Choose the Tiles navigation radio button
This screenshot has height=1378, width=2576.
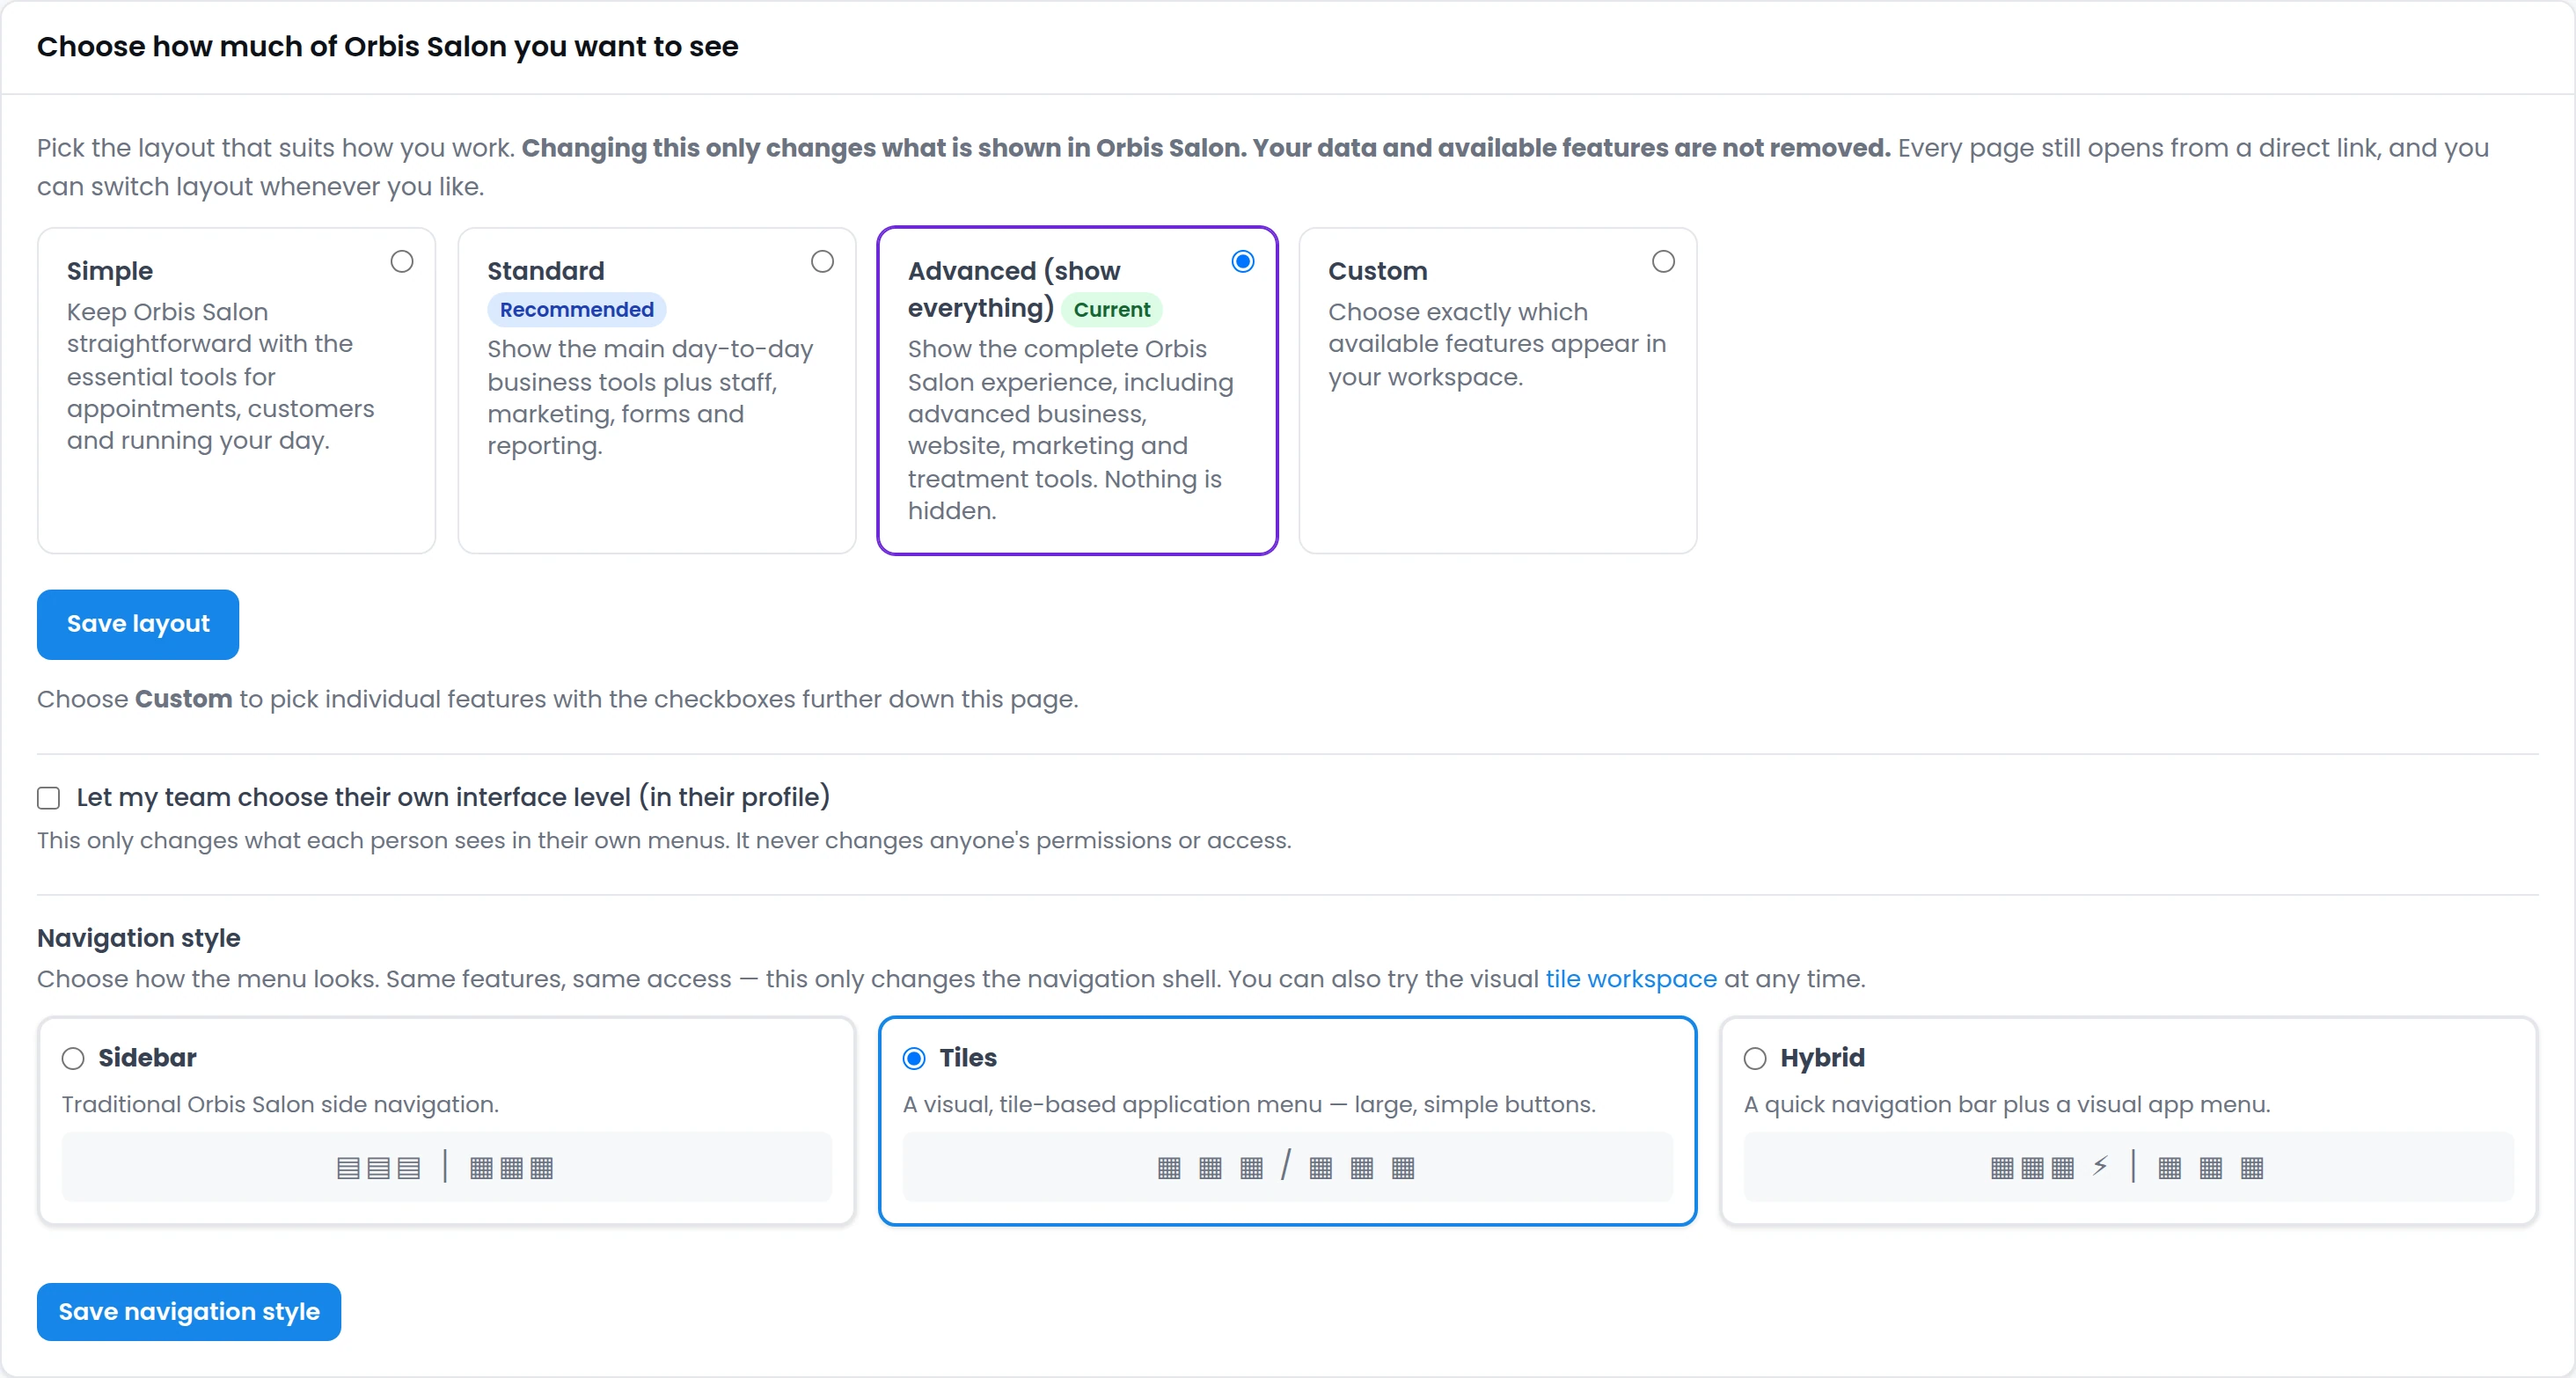click(914, 1058)
